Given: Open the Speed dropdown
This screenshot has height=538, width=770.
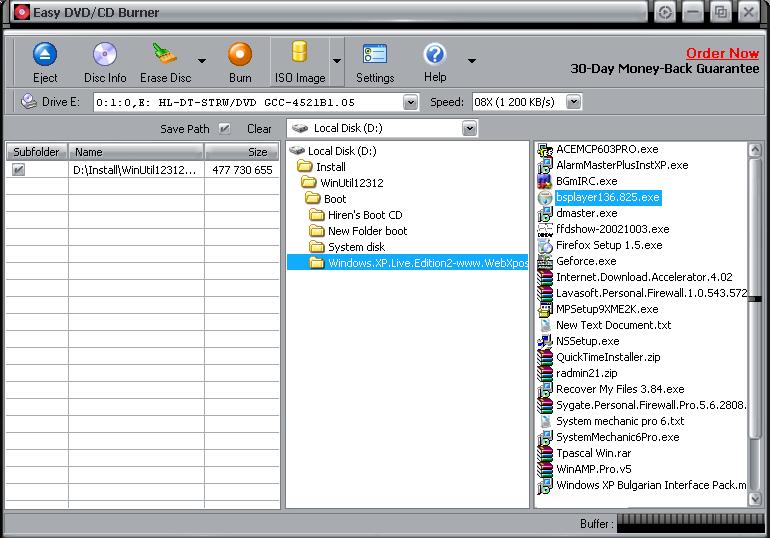Looking at the screenshot, I should 574,102.
